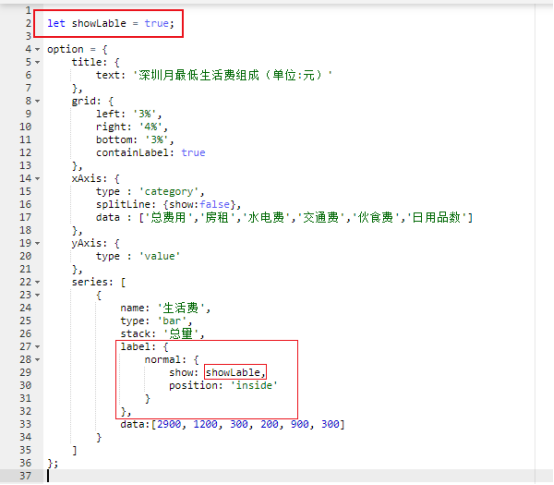The image size is (554, 485).
Task: Click the 'true;' value on line 2
Action: (159, 23)
